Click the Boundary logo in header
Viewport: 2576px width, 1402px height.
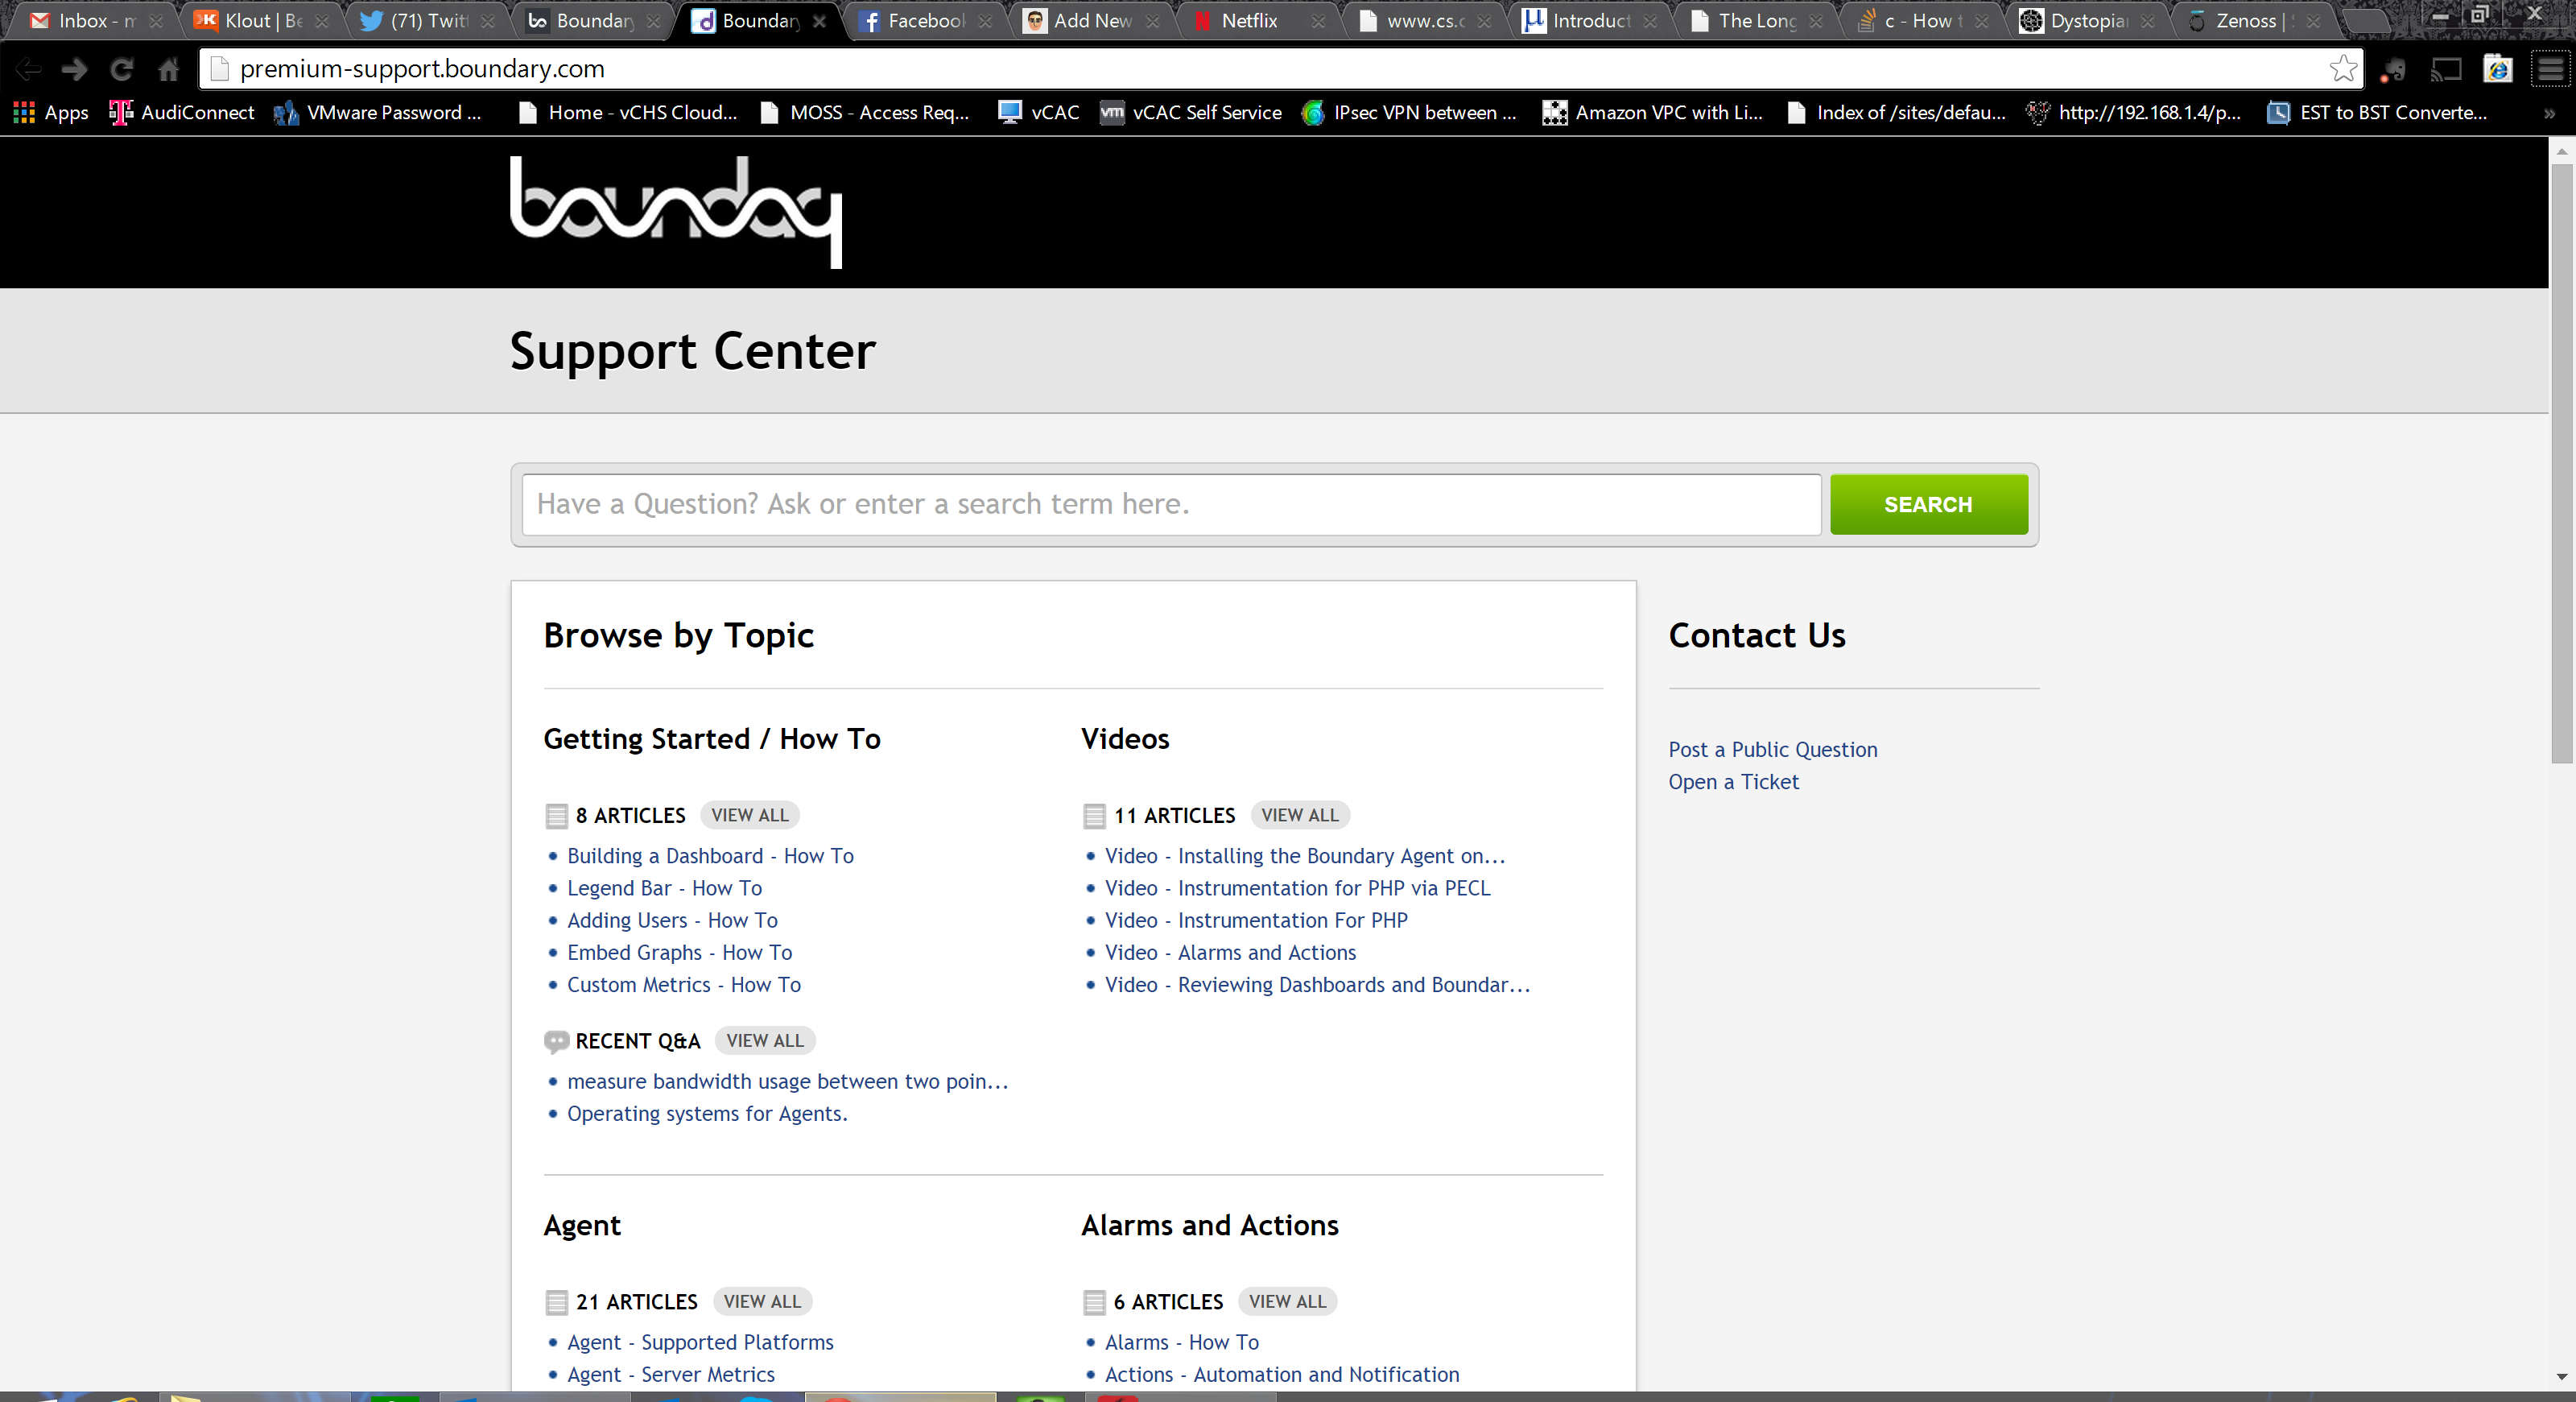point(675,211)
